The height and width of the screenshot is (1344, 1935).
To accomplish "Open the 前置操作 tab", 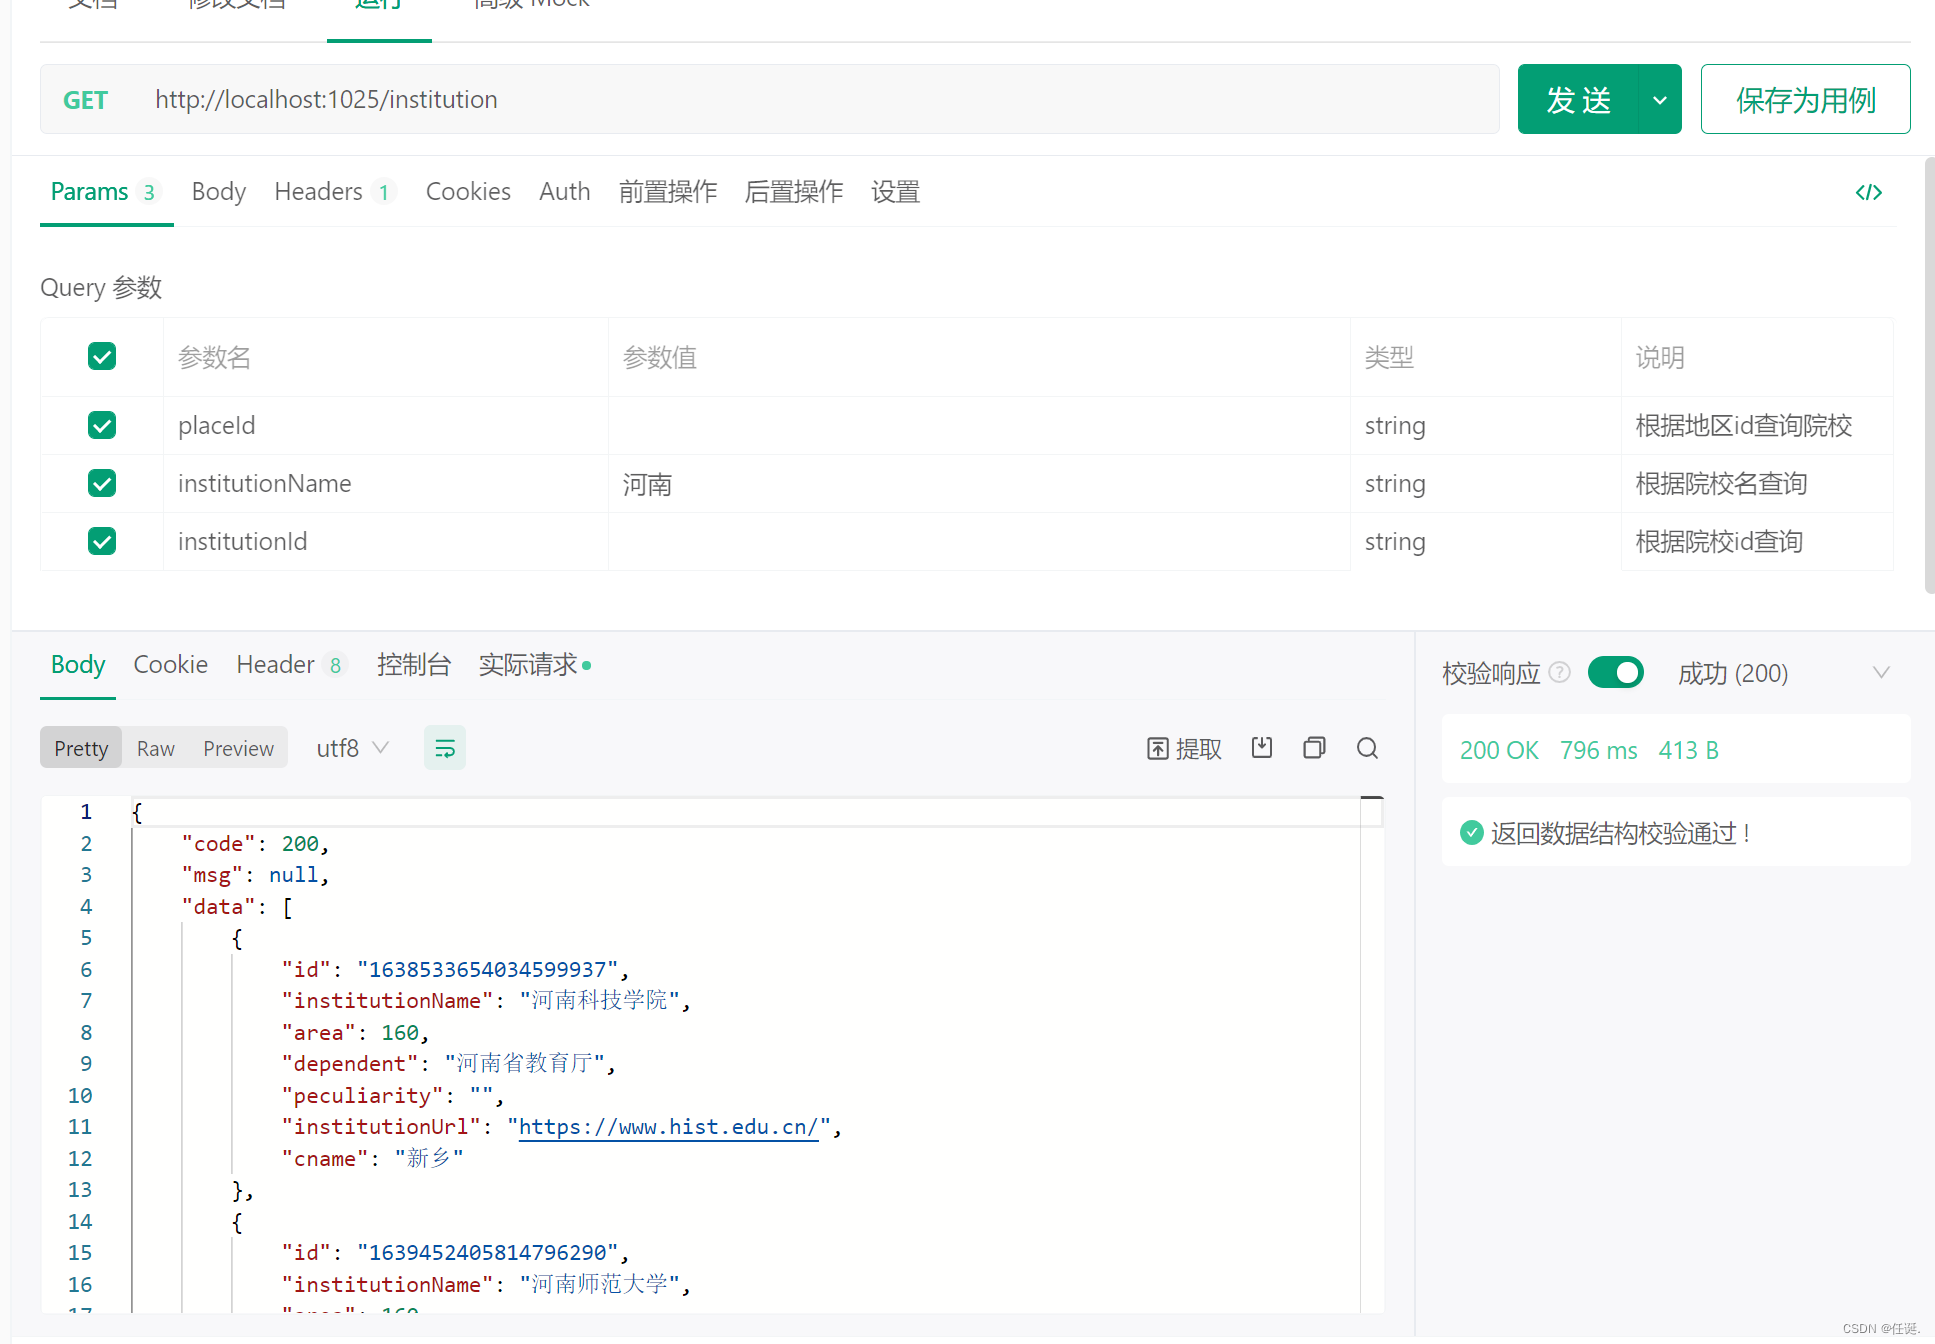I will click(x=668, y=192).
